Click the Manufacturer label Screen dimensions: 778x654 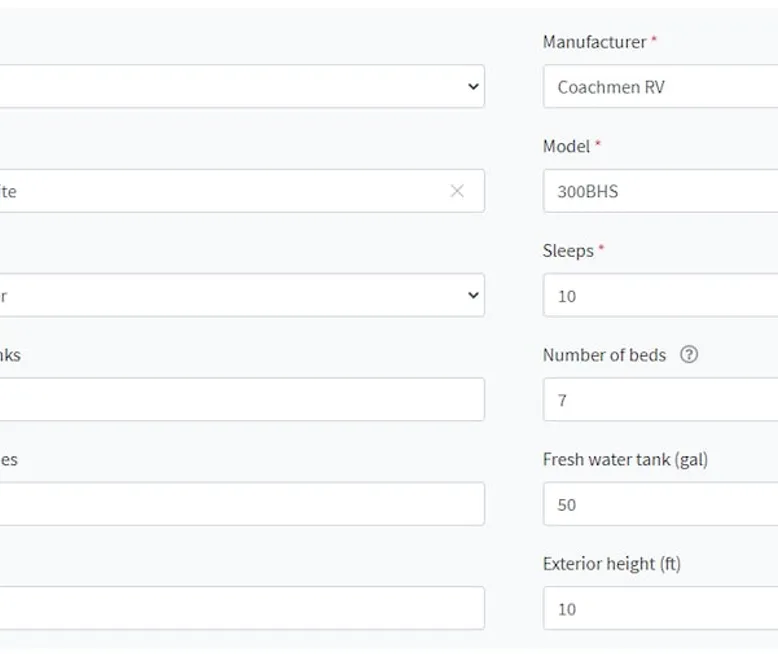[x=594, y=42]
